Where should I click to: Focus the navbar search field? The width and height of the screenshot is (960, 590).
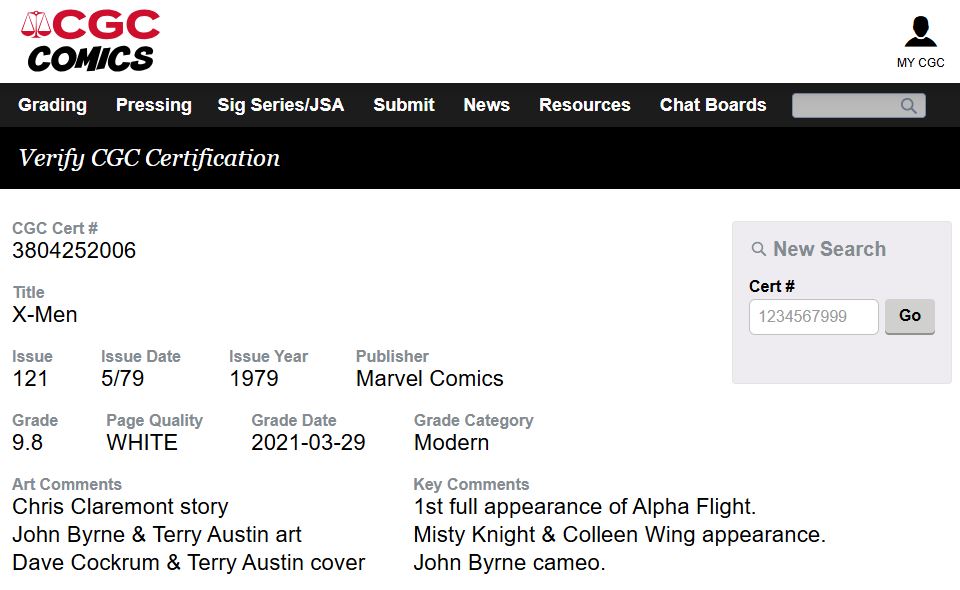tap(845, 106)
